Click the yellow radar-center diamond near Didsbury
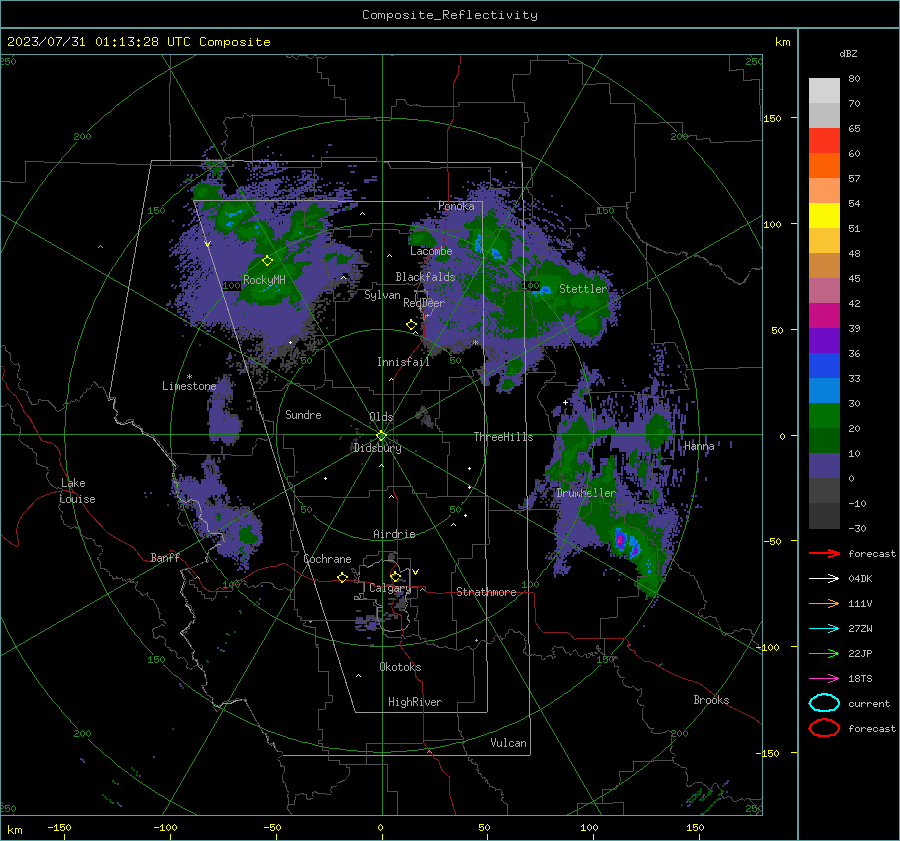 point(381,436)
